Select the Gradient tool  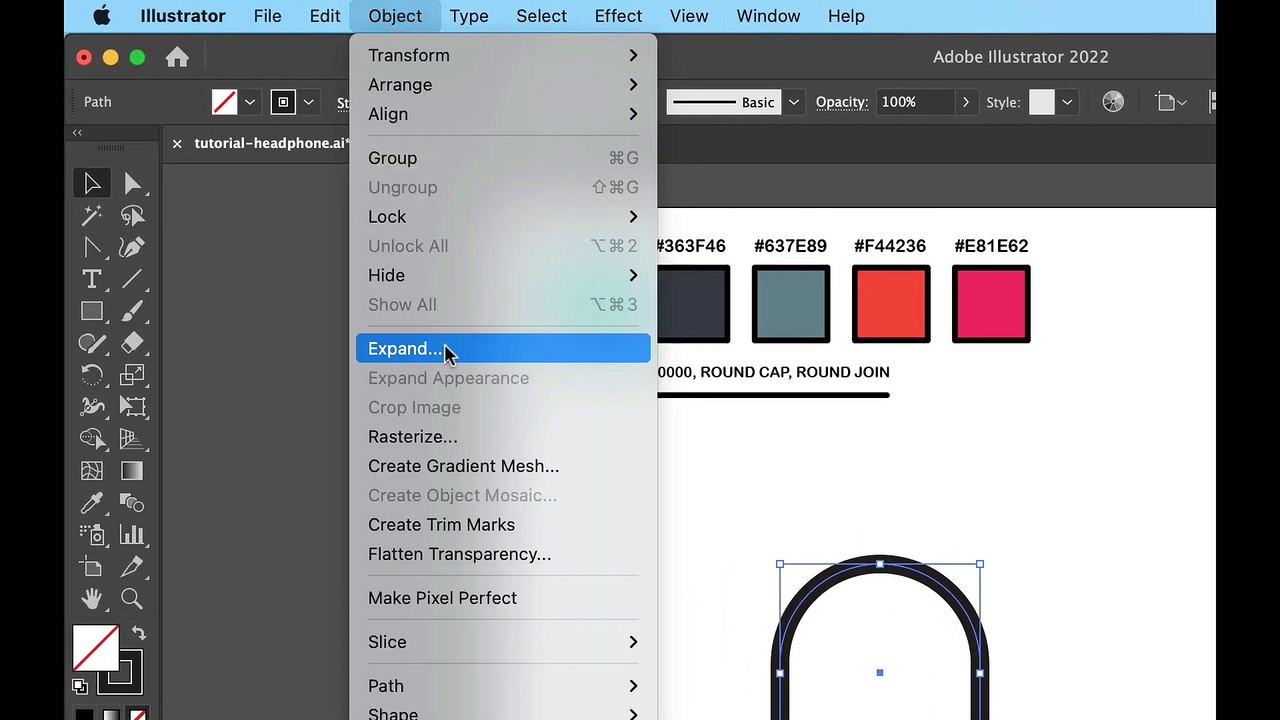pyautogui.click(x=132, y=471)
